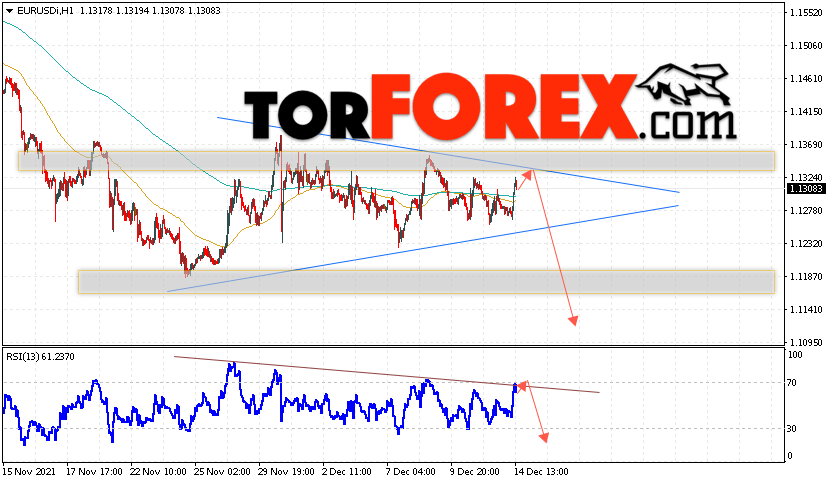The height and width of the screenshot is (483, 830).
Task: Click the 7 Dec 04:00 time label
Action: click(411, 471)
